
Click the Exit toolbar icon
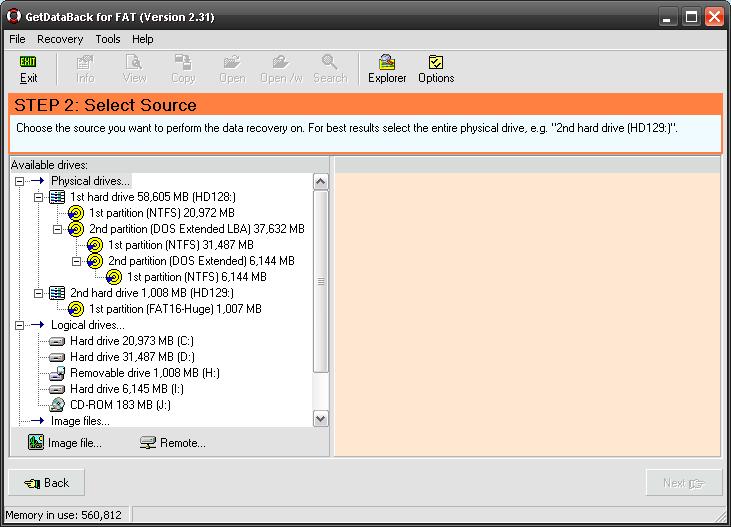pyautogui.click(x=28, y=62)
